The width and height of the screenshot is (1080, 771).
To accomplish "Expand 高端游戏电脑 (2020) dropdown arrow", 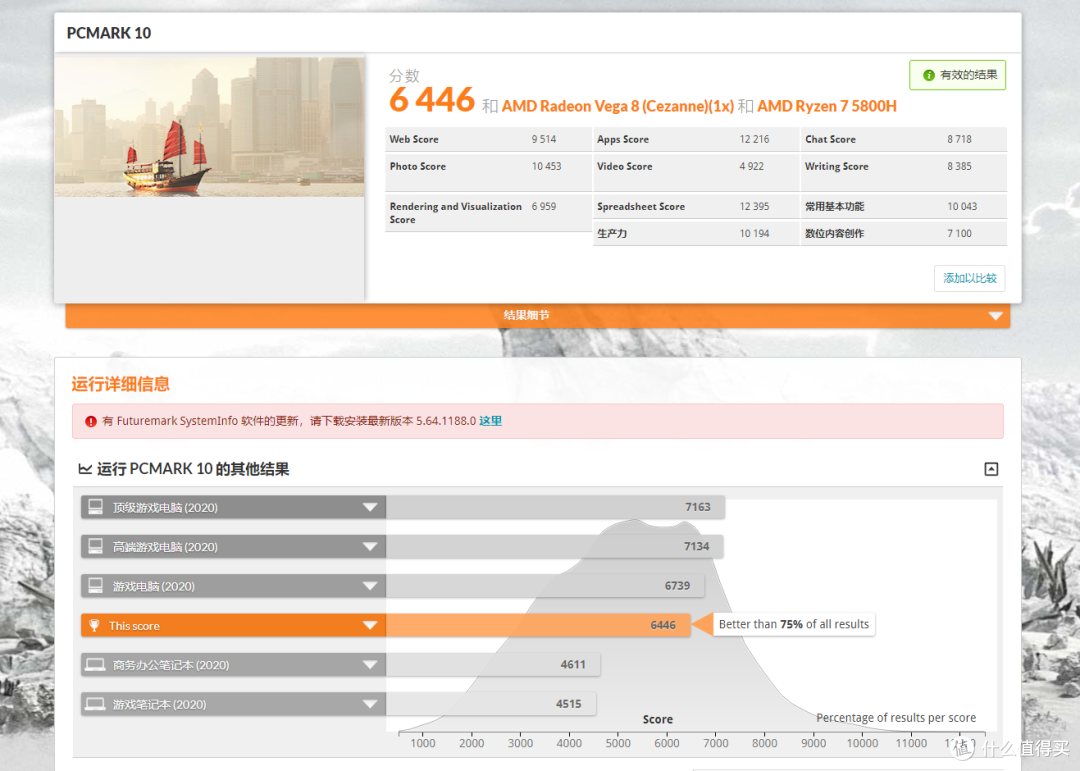I will click(370, 546).
